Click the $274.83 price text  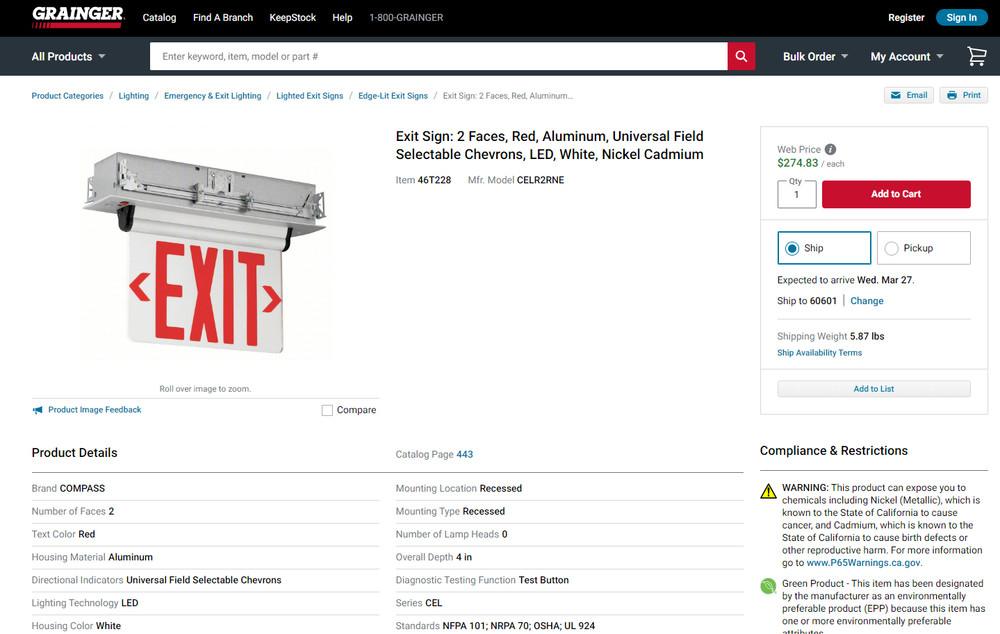coord(797,163)
